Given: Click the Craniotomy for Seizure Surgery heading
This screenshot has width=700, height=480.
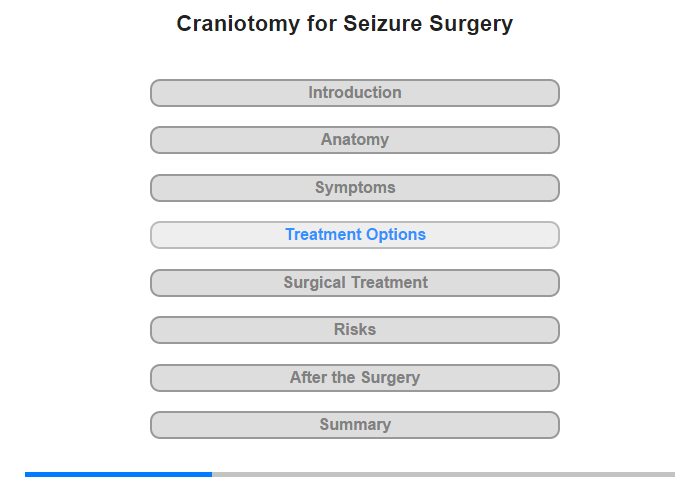Looking at the screenshot, I should (345, 24).
